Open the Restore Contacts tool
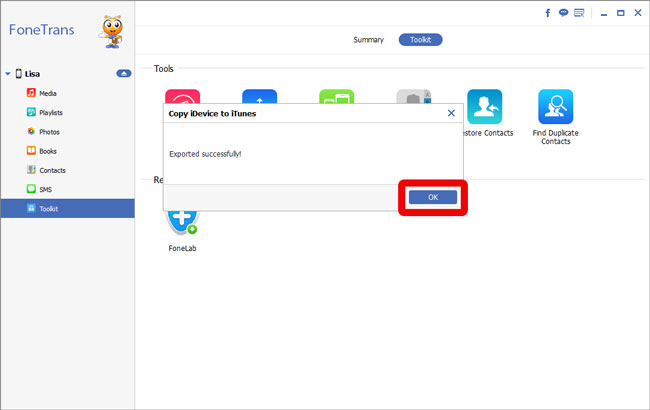Image resolution: width=650 pixels, height=410 pixels. click(484, 107)
